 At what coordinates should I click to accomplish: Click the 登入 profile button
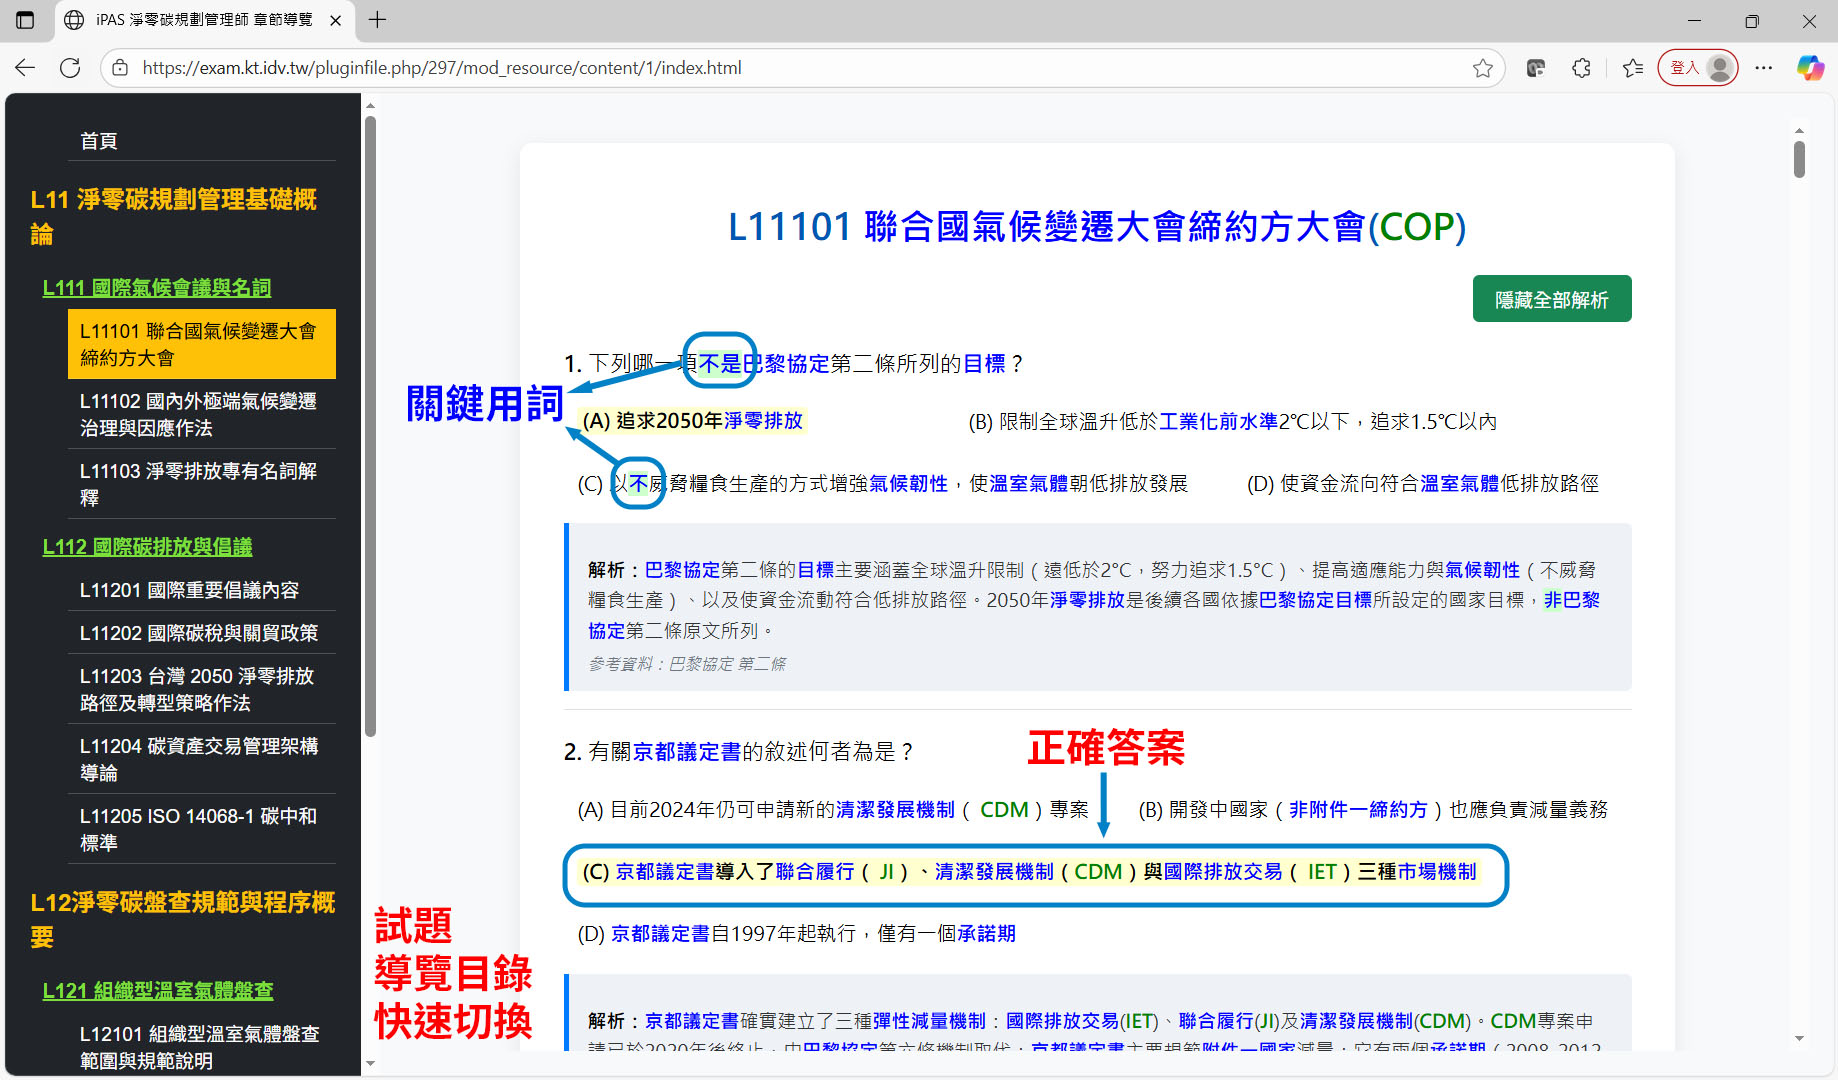(1697, 68)
